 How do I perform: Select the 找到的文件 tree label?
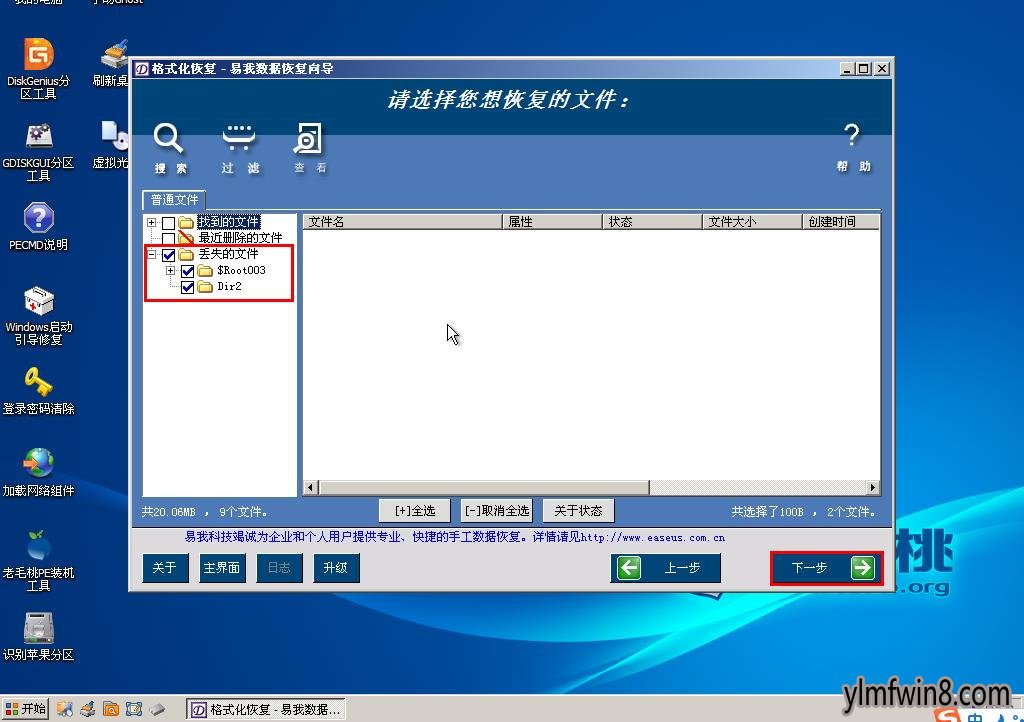point(229,223)
